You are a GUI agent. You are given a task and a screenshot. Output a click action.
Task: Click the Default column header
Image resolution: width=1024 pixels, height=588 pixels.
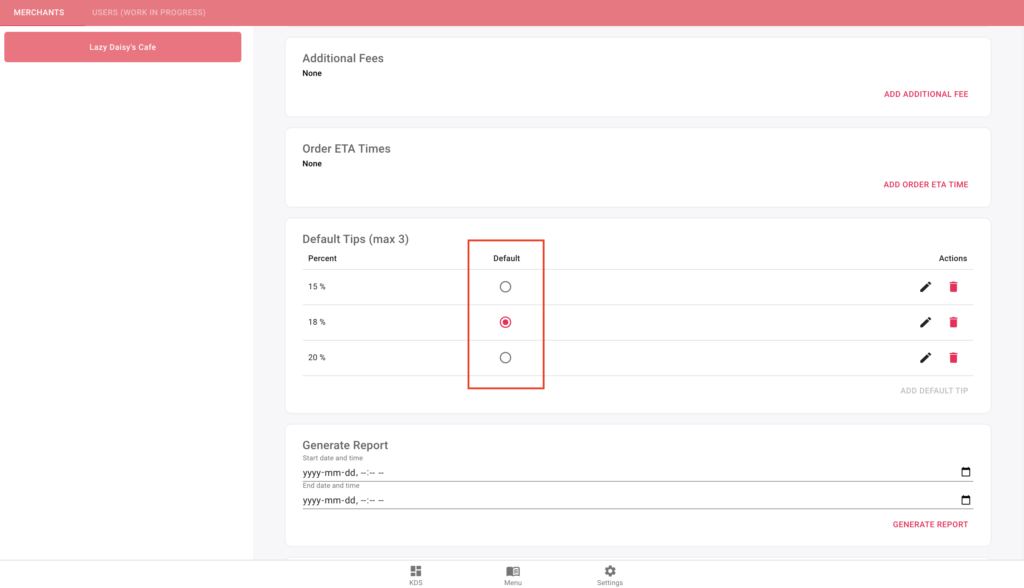pos(506,259)
